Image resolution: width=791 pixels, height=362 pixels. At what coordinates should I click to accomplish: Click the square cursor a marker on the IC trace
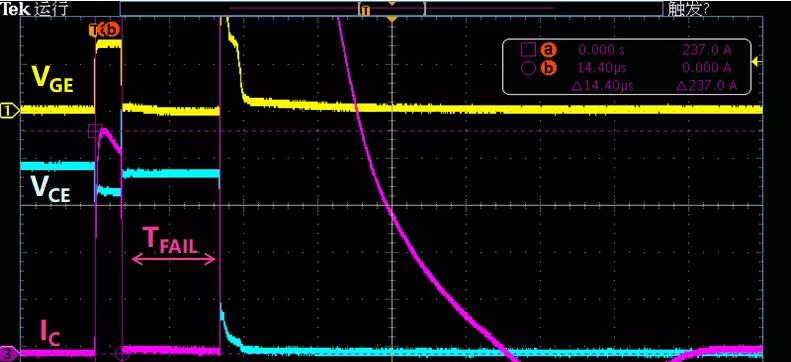[95, 131]
